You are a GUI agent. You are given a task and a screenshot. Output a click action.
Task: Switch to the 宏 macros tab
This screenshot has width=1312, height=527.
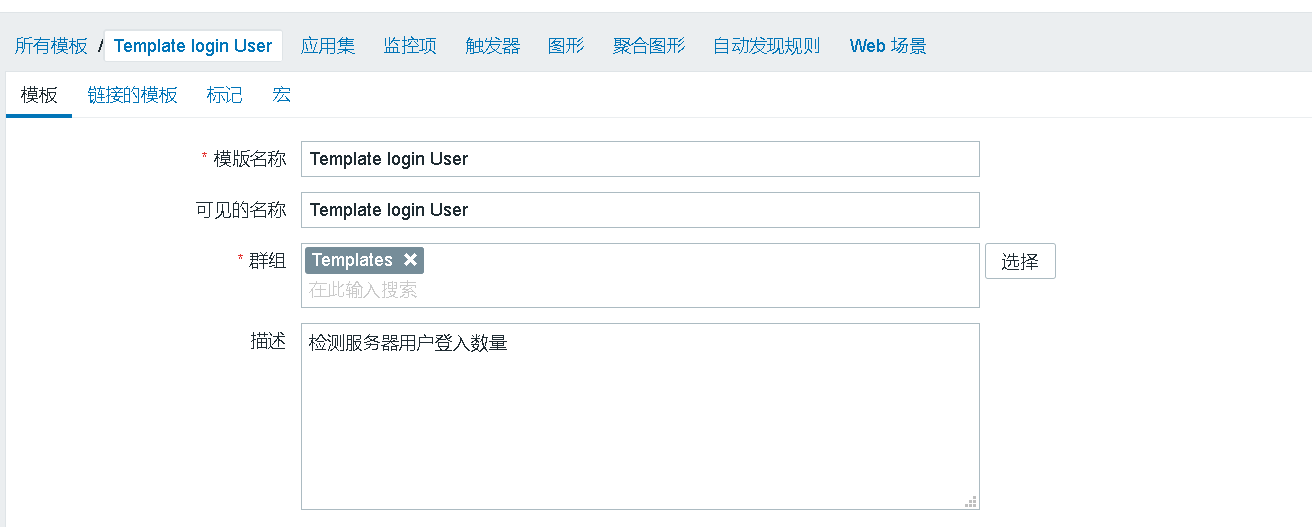pos(282,95)
